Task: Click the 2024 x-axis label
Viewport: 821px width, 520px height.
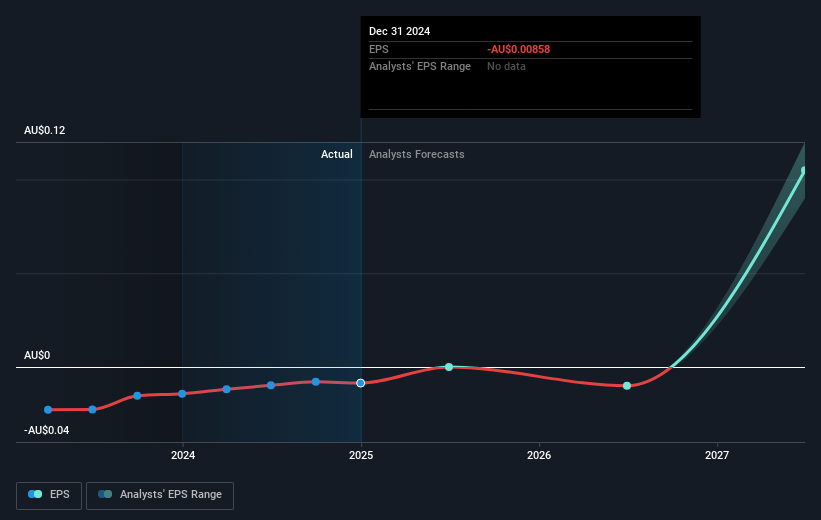Action: click(183, 455)
